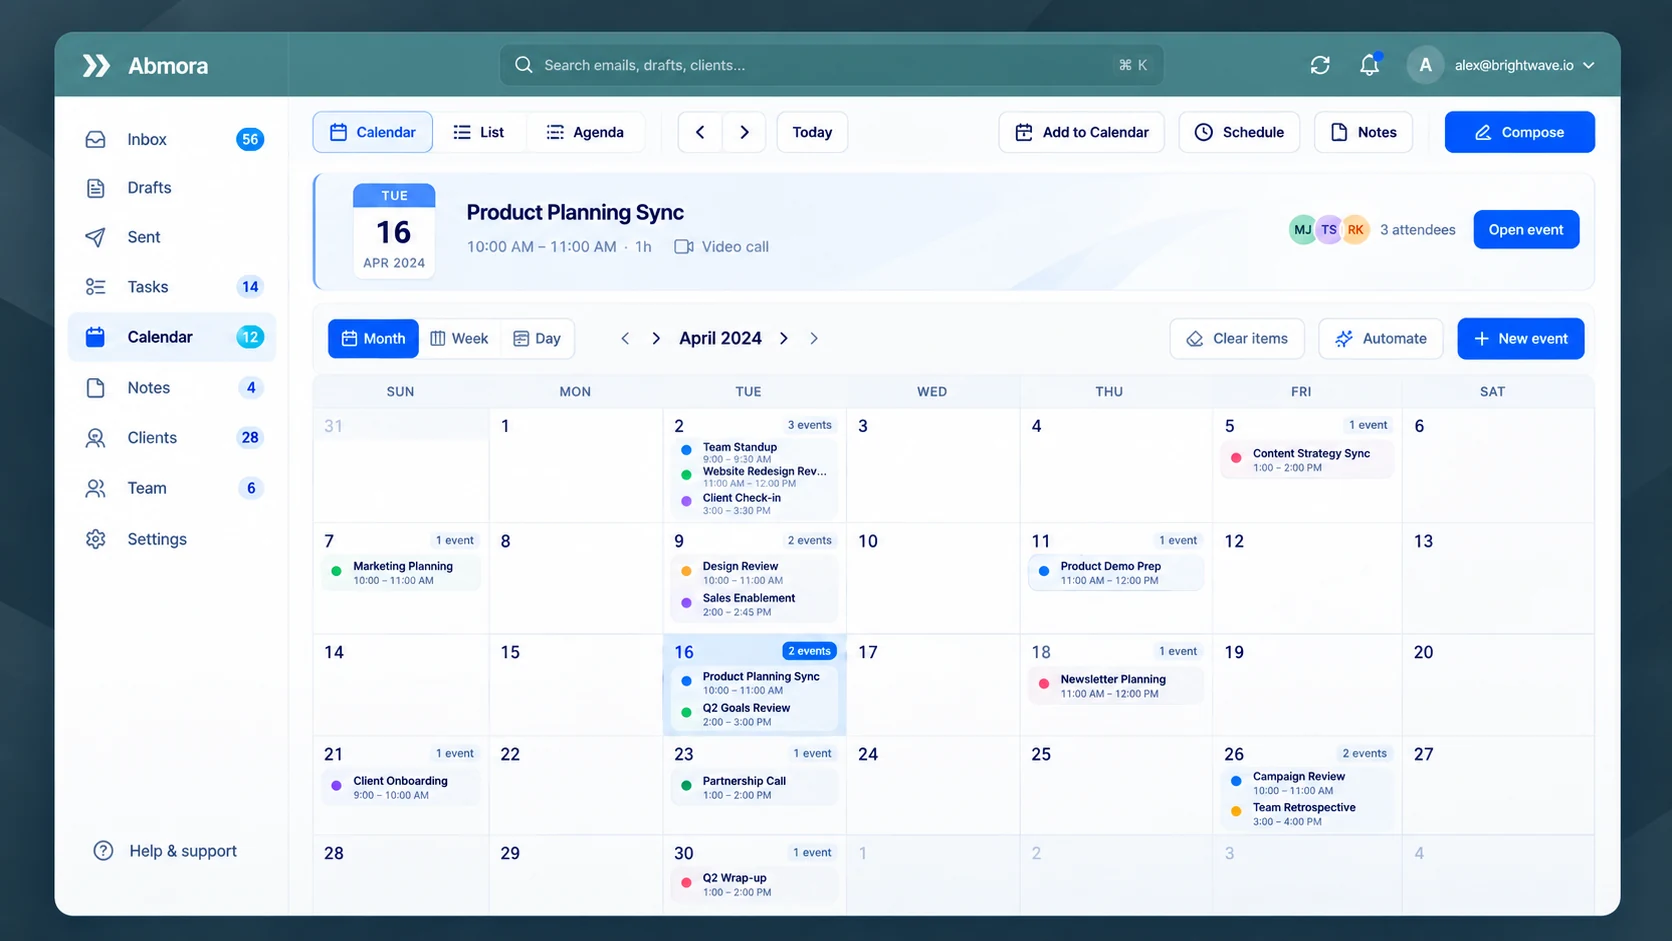
Task: Select the Day view toggle
Action: 537,339
